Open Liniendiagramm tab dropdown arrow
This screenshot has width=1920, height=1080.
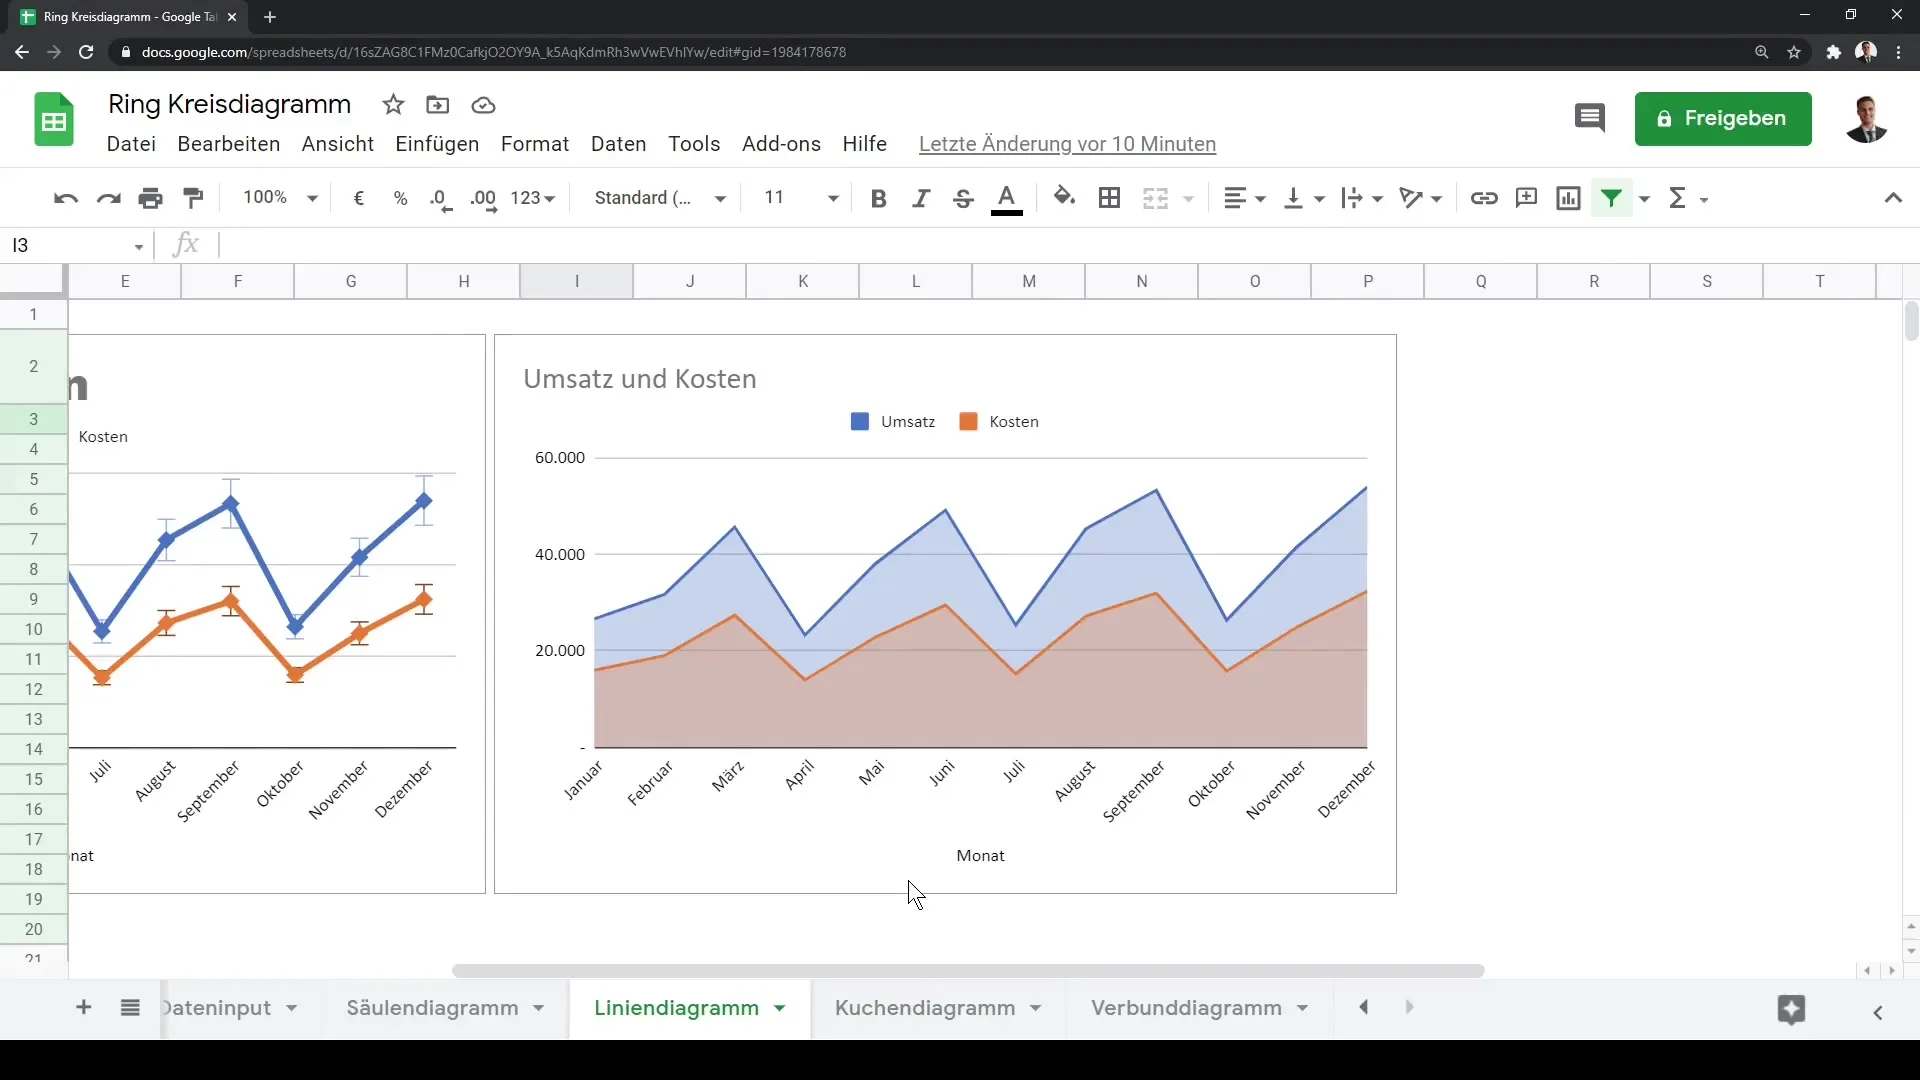(780, 1009)
